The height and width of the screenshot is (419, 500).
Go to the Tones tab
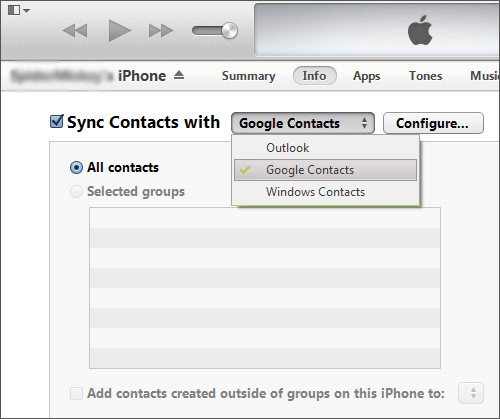pos(426,76)
